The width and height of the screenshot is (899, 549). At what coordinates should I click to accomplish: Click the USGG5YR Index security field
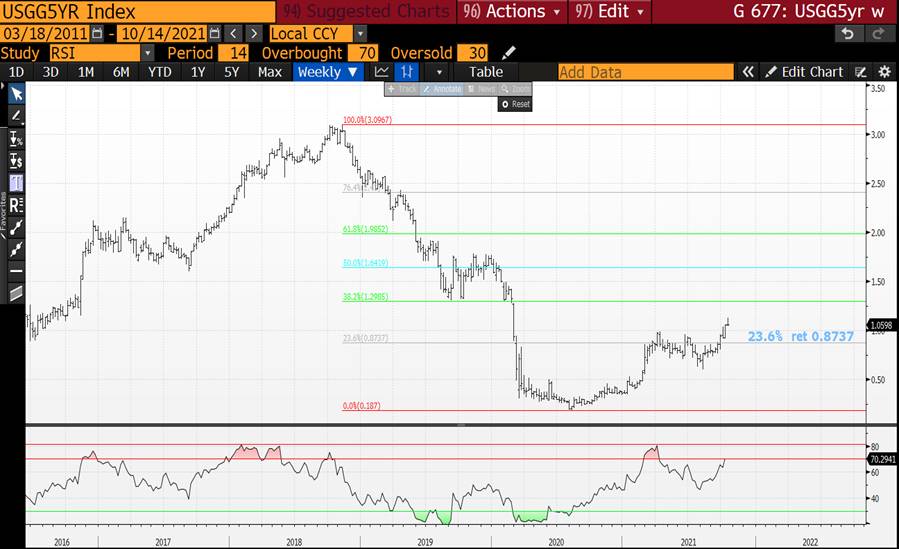(138, 11)
